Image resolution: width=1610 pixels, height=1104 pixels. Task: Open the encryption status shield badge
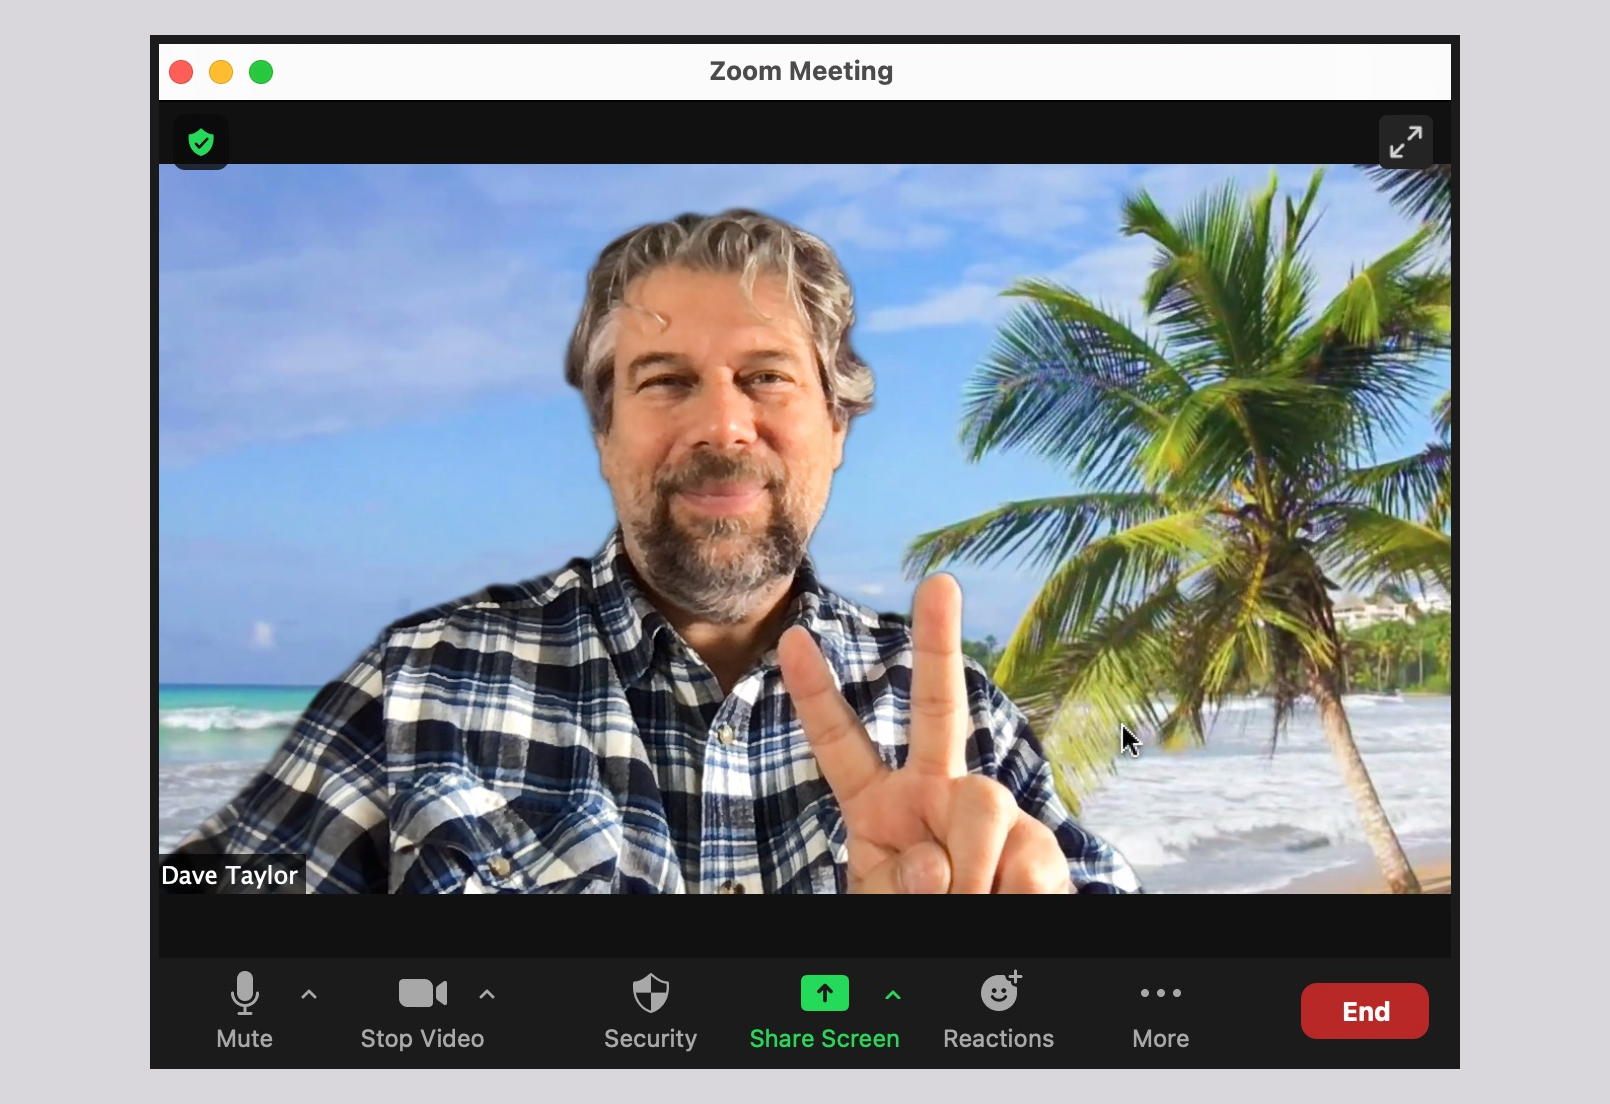coord(200,141)
